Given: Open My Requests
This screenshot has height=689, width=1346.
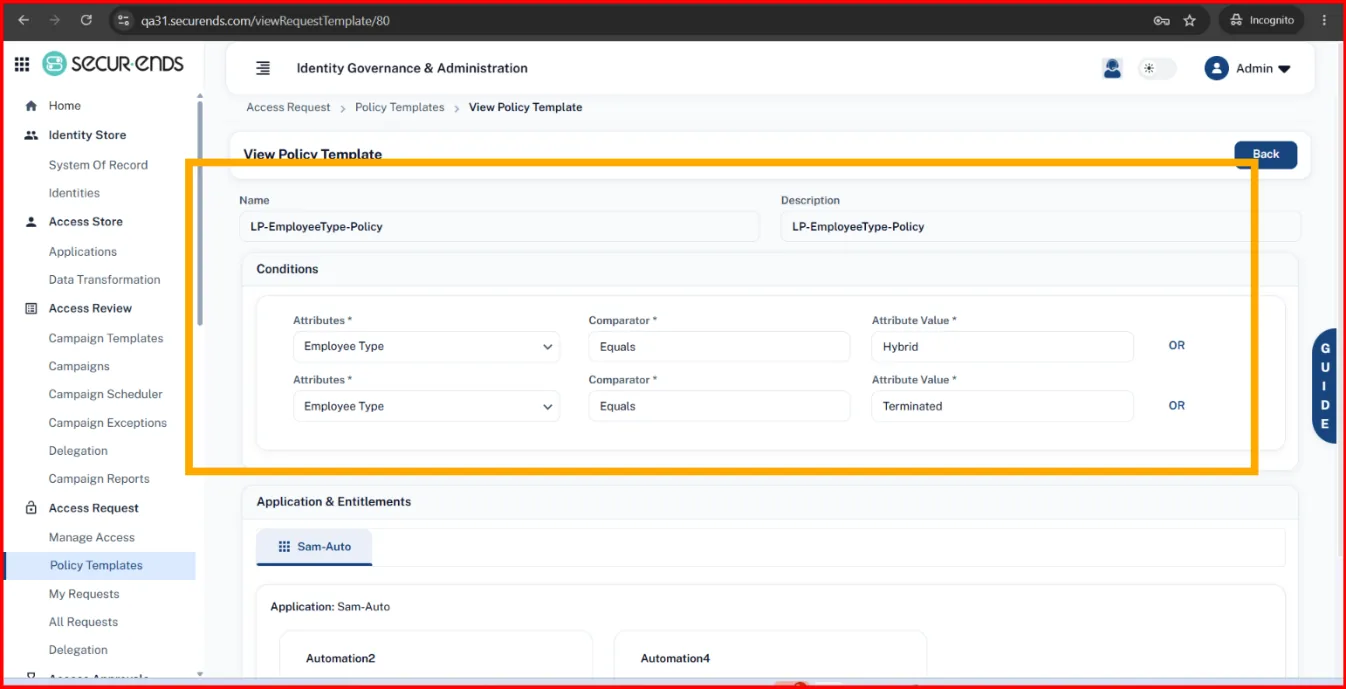Looking at the screenshot, I should [84, 594].
